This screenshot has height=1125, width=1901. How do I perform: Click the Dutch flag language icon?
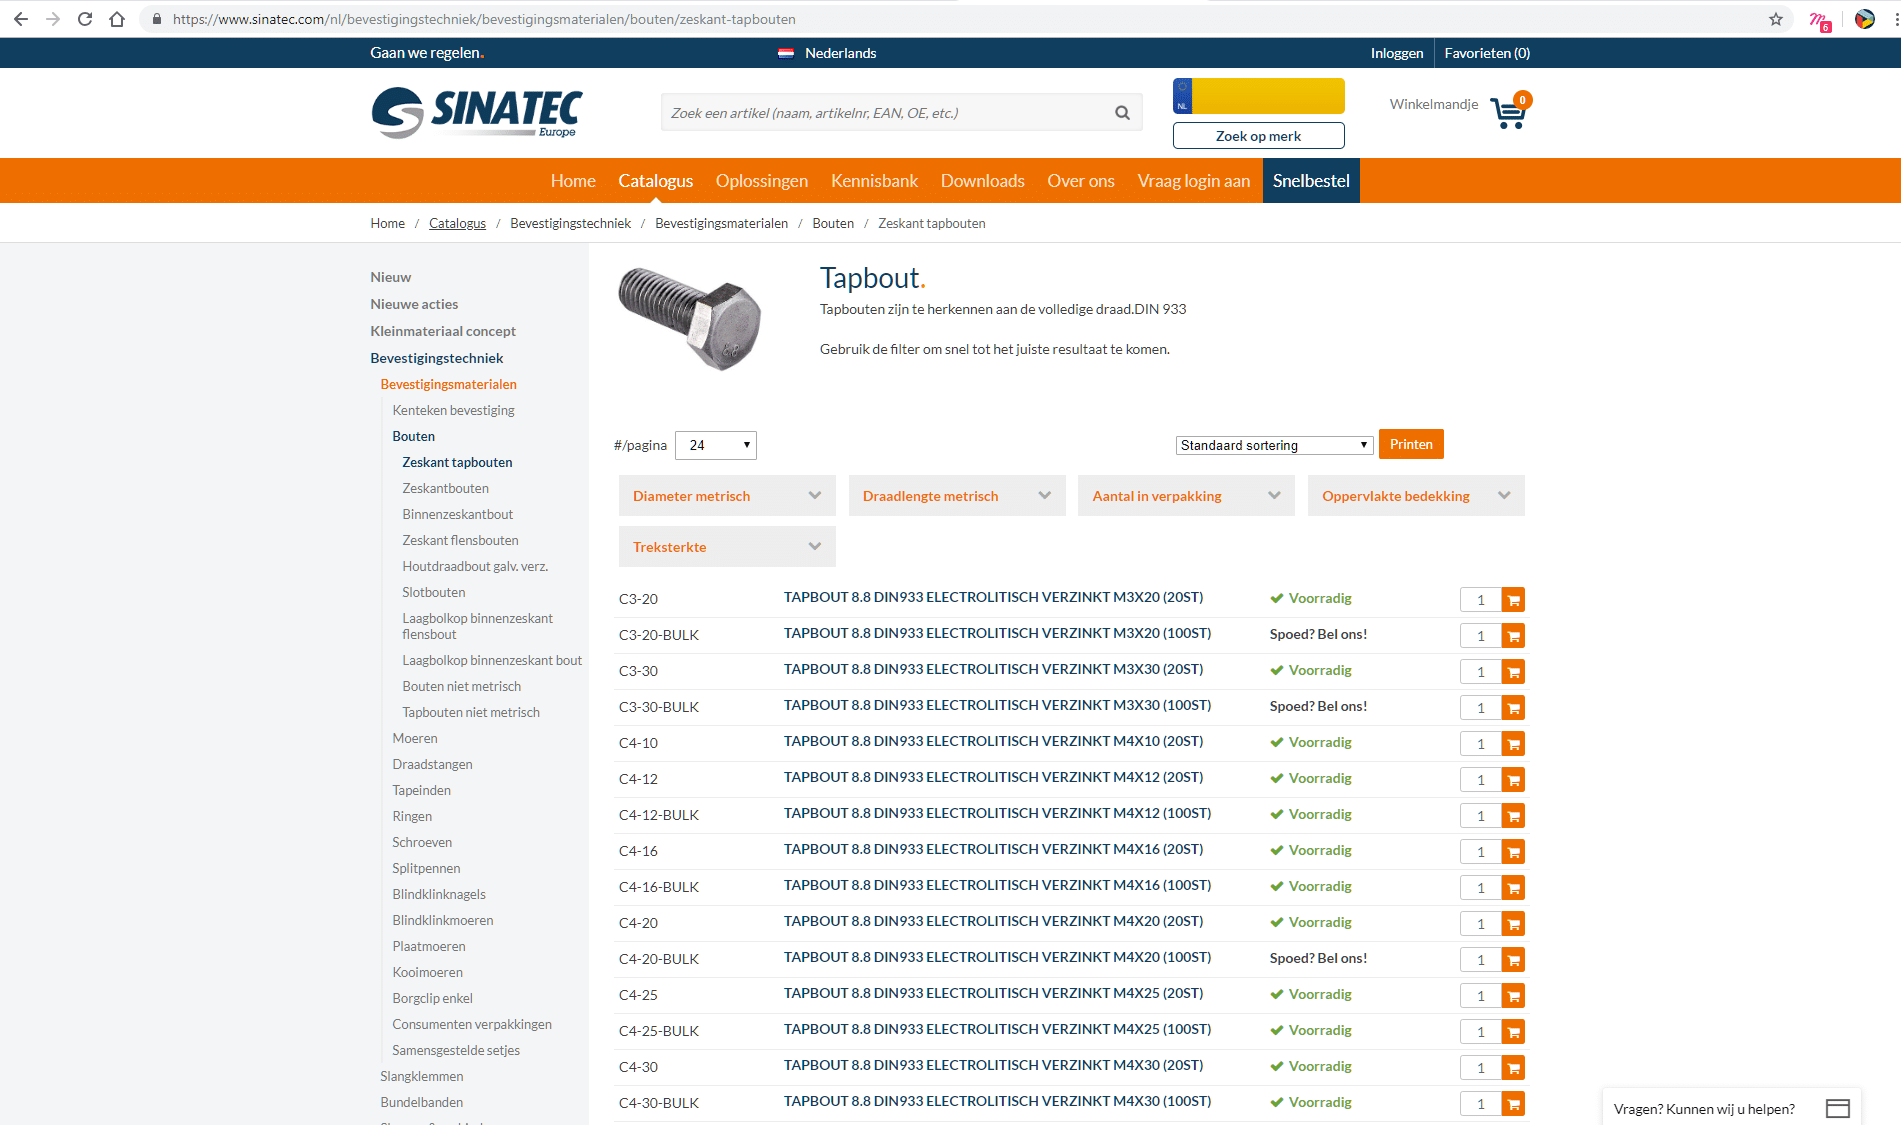[x=786, y=53]
